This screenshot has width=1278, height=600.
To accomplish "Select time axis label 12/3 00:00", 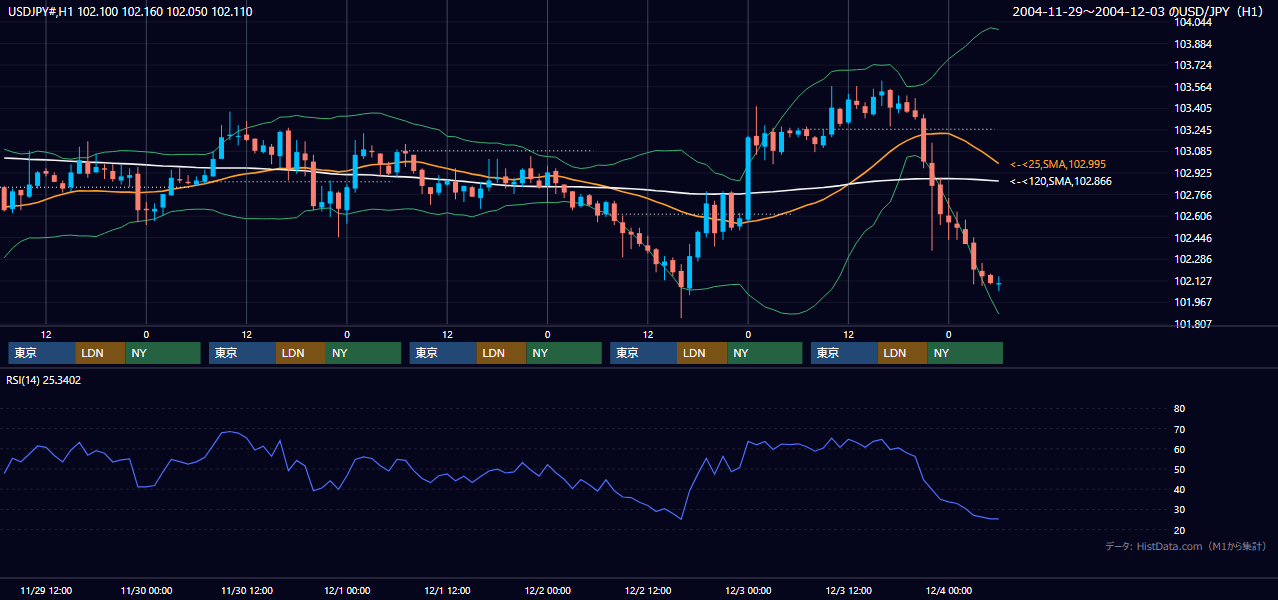I will [x=748, y=590].
